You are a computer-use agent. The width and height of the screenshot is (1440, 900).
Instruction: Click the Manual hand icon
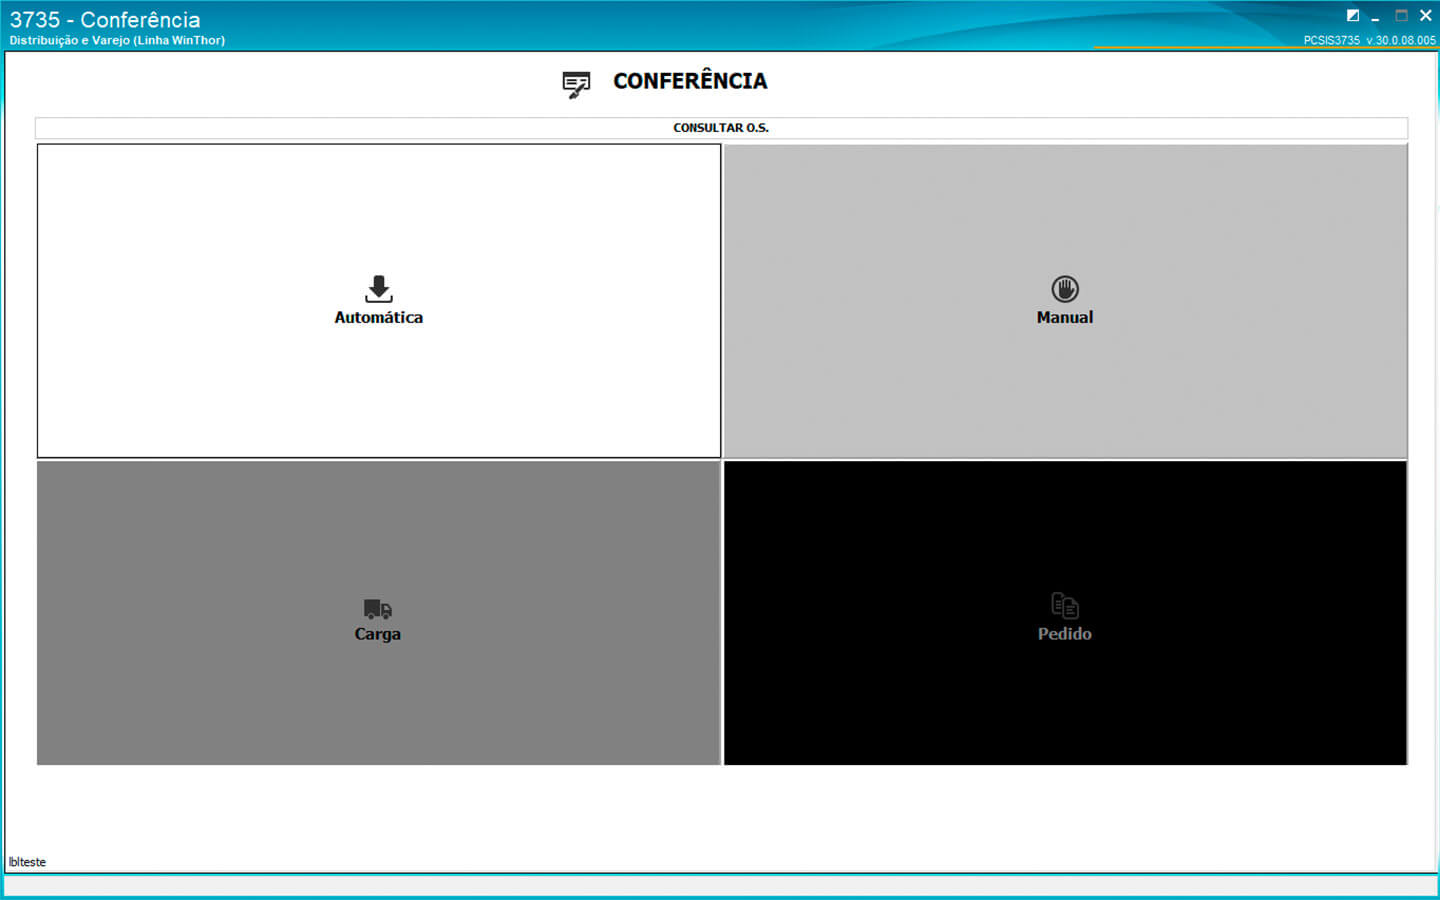pos(1065,289)
